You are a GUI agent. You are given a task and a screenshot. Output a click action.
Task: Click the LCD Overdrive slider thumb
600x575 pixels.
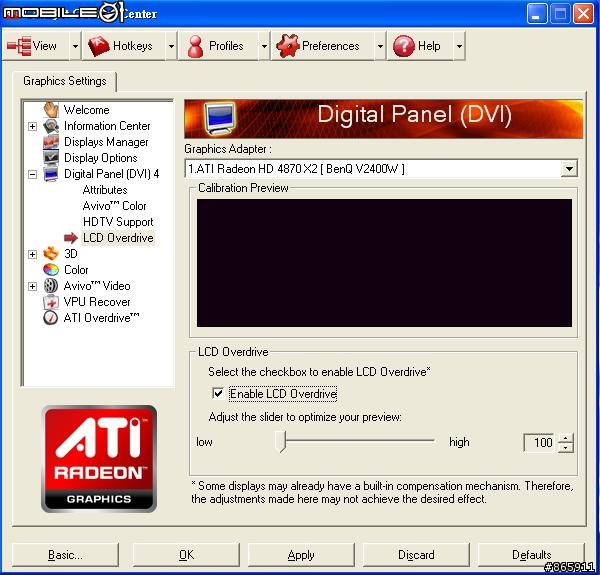coord(281,441)
